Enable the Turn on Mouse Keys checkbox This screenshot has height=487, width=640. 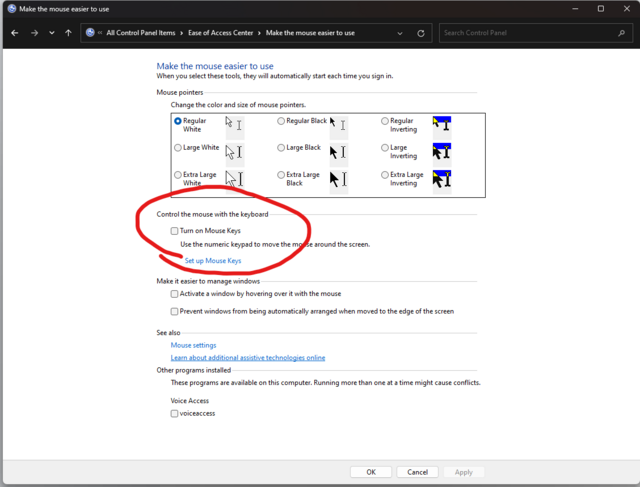175,231
